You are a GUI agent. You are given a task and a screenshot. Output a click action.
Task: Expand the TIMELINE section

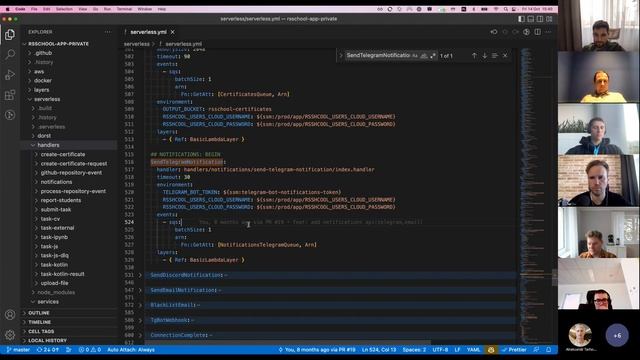(40, 322)
